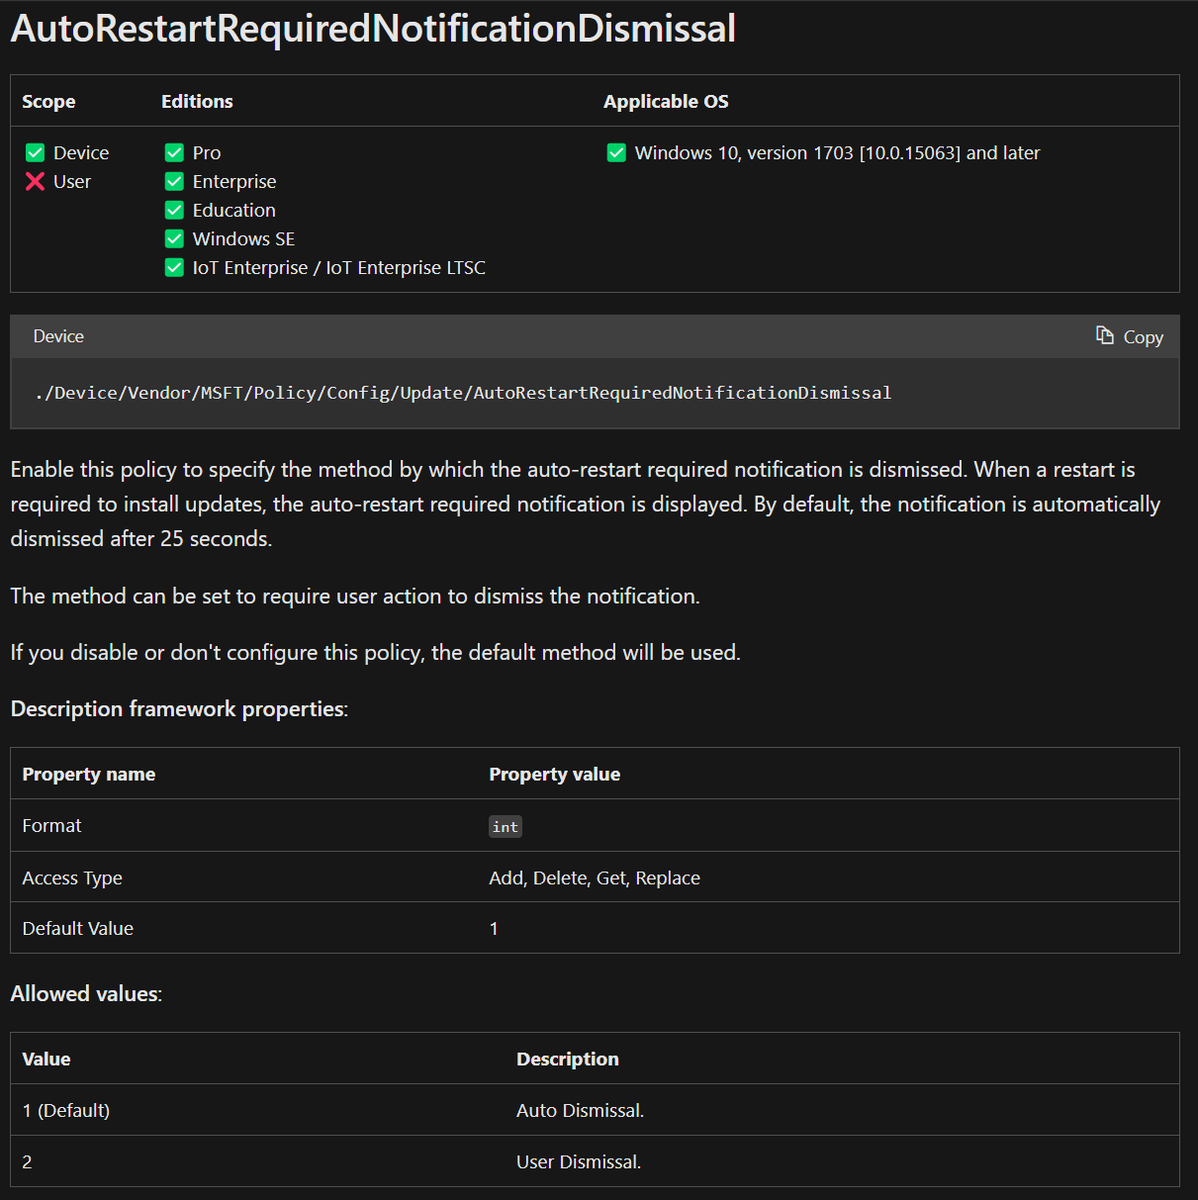
Task: Click the Scope column header
Action: (49, 101)
